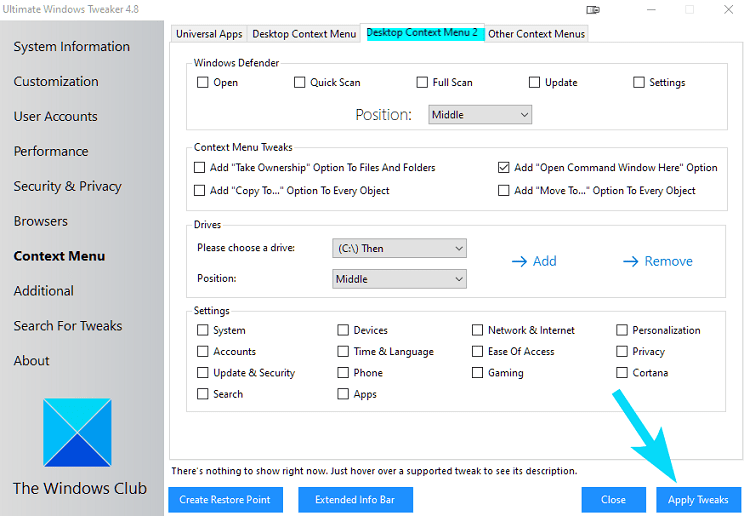Click the Remove drive link
Screen dimensions: 744x516
coord(658,262)
